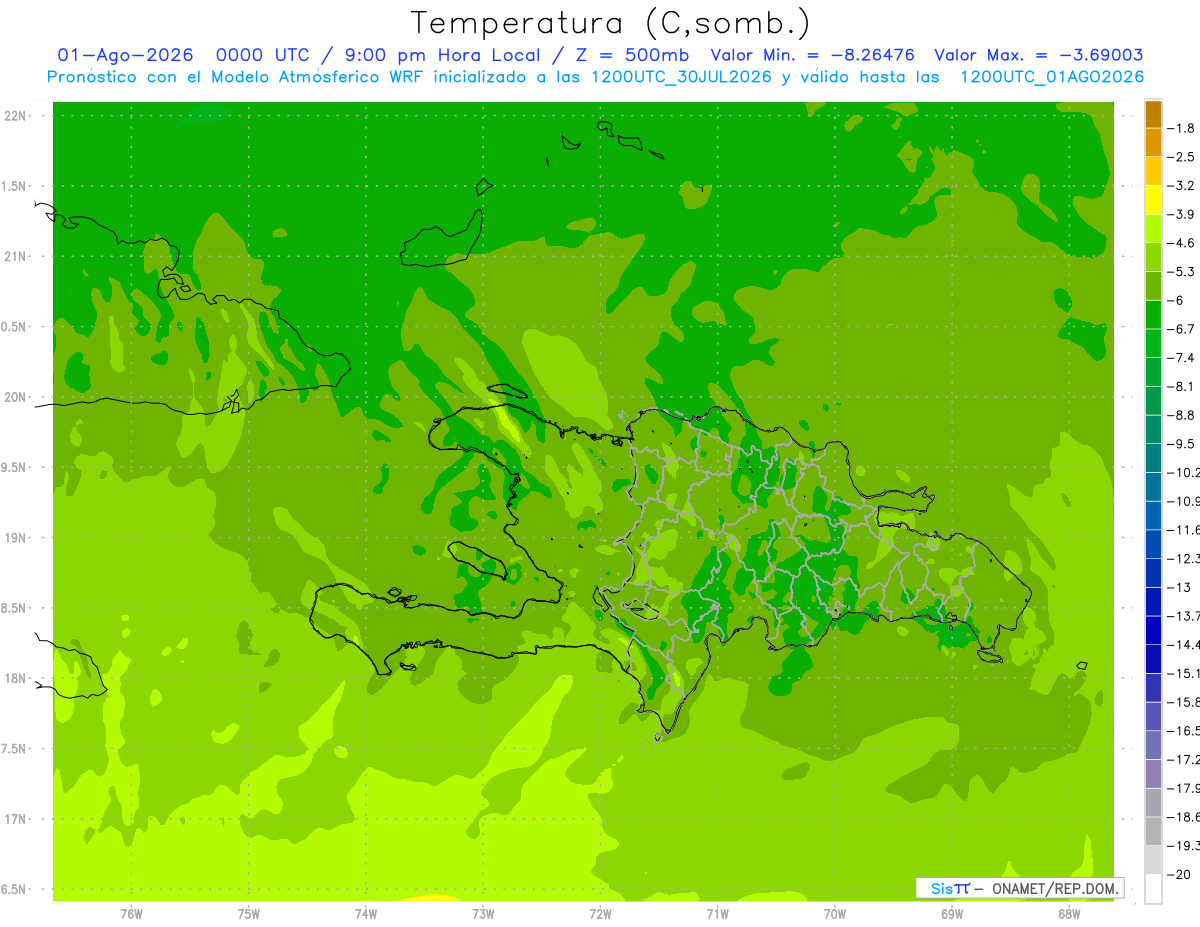
Task: Click the '-8.8' legend value
Action: [x=1181, y=415]
